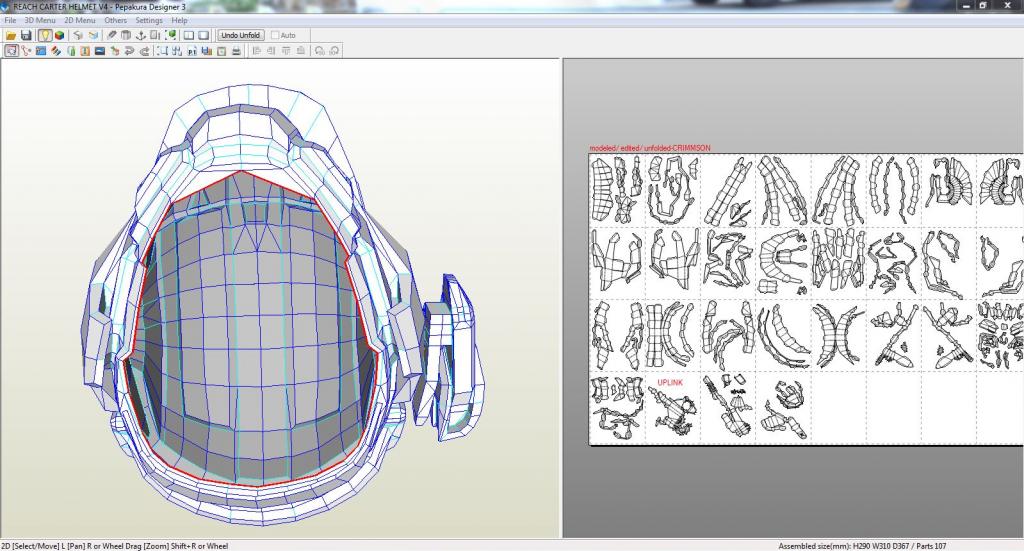1024x551 pixels.
Task: Click the blue and orange bars icon
Action: [207, 51]
